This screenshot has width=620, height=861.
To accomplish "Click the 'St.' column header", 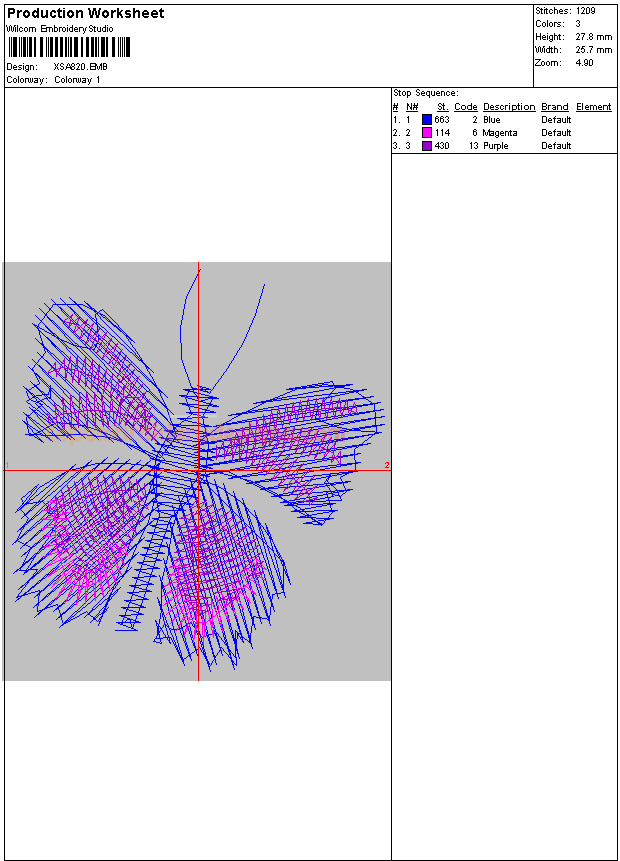I will (443, 107).
